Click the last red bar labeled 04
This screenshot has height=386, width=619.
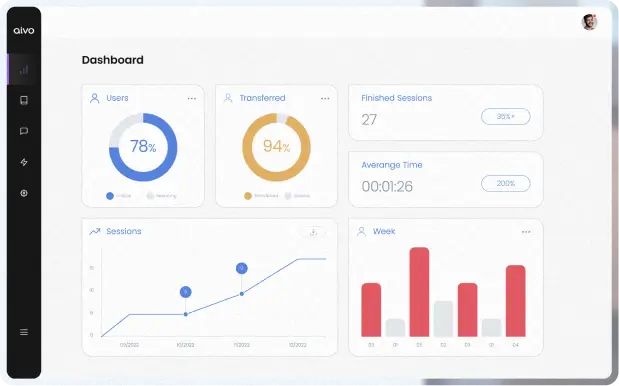516,301
